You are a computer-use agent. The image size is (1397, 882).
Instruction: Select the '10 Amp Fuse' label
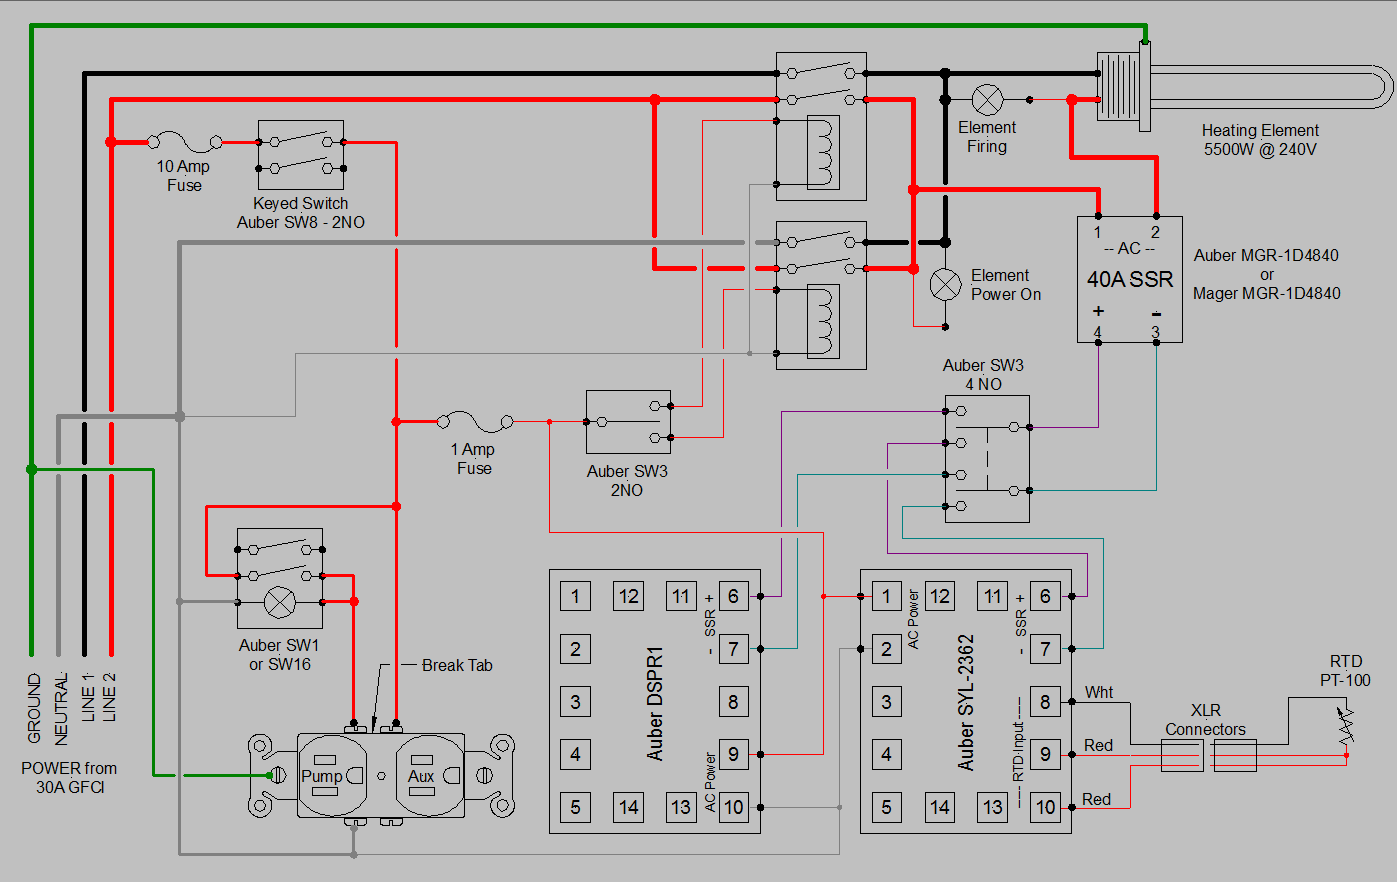coord(184,176)
